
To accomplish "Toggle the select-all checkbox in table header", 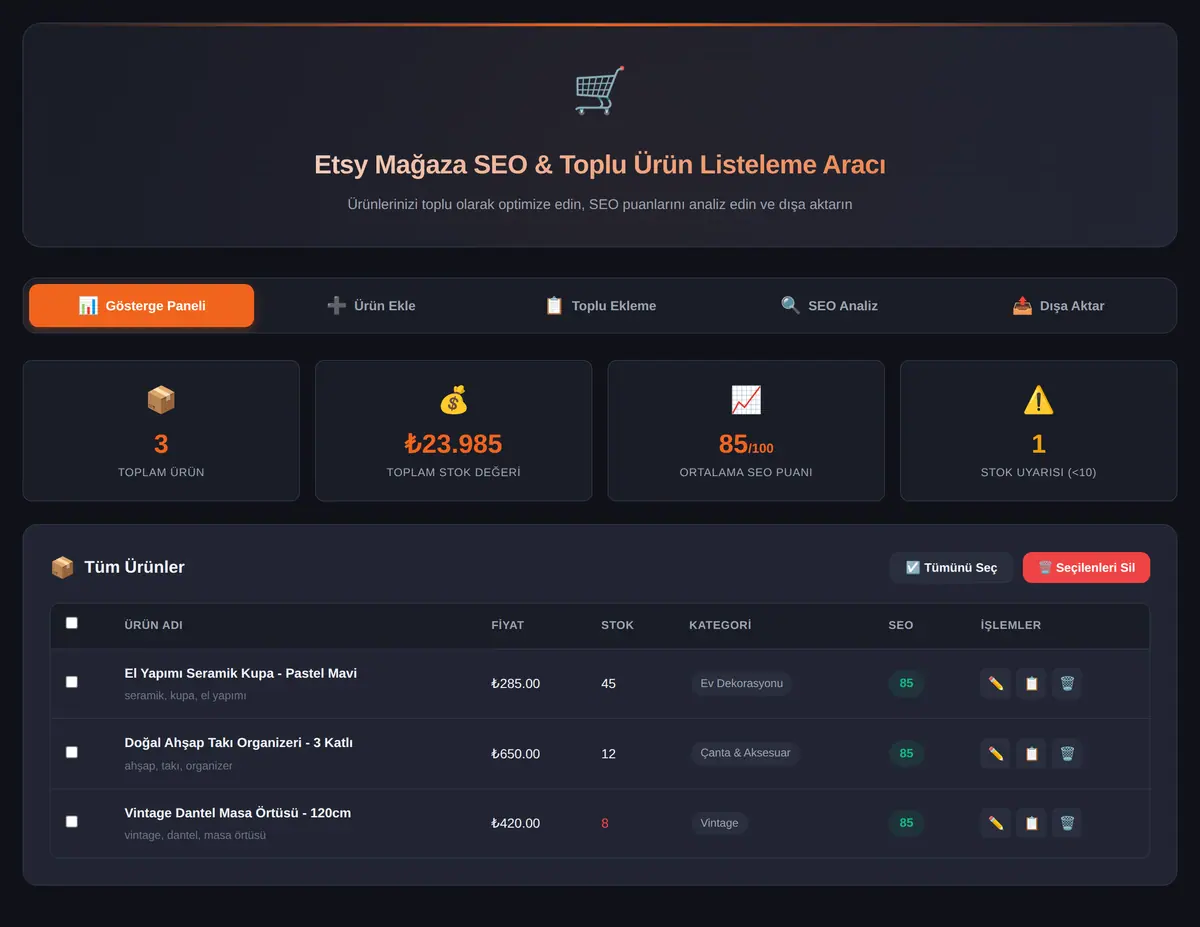I will [x=71, y=623].
